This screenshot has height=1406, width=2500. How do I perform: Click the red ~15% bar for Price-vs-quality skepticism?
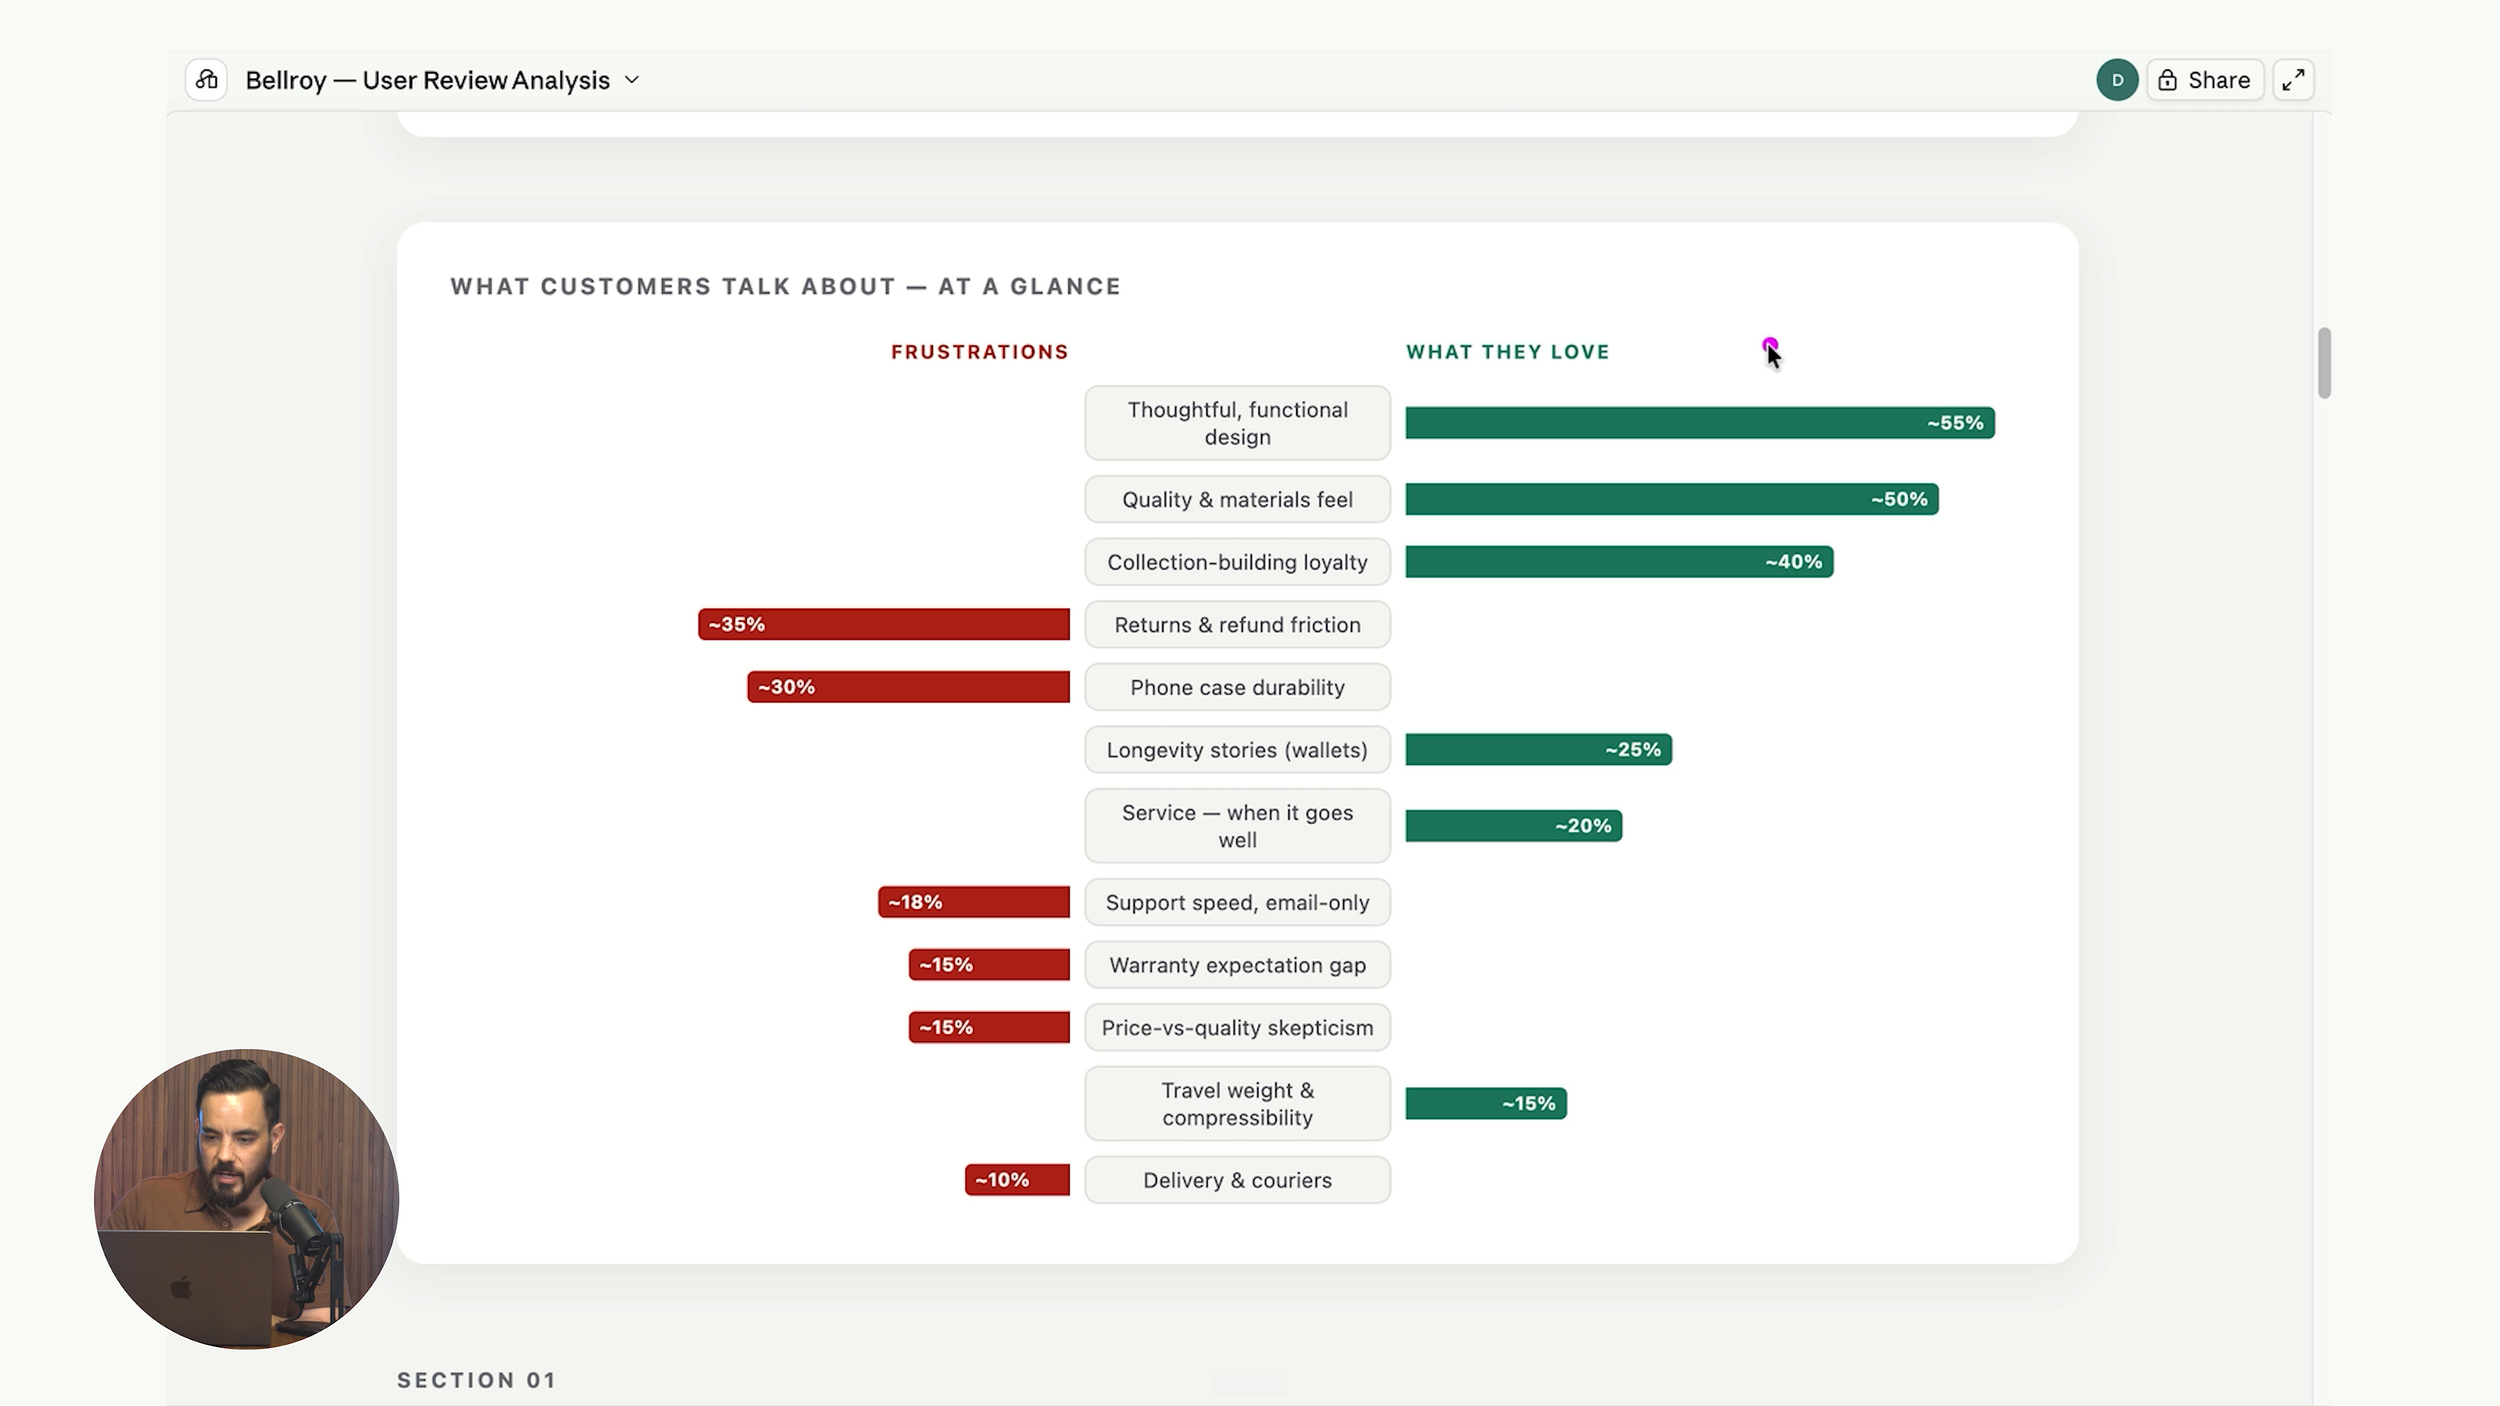989,1027
